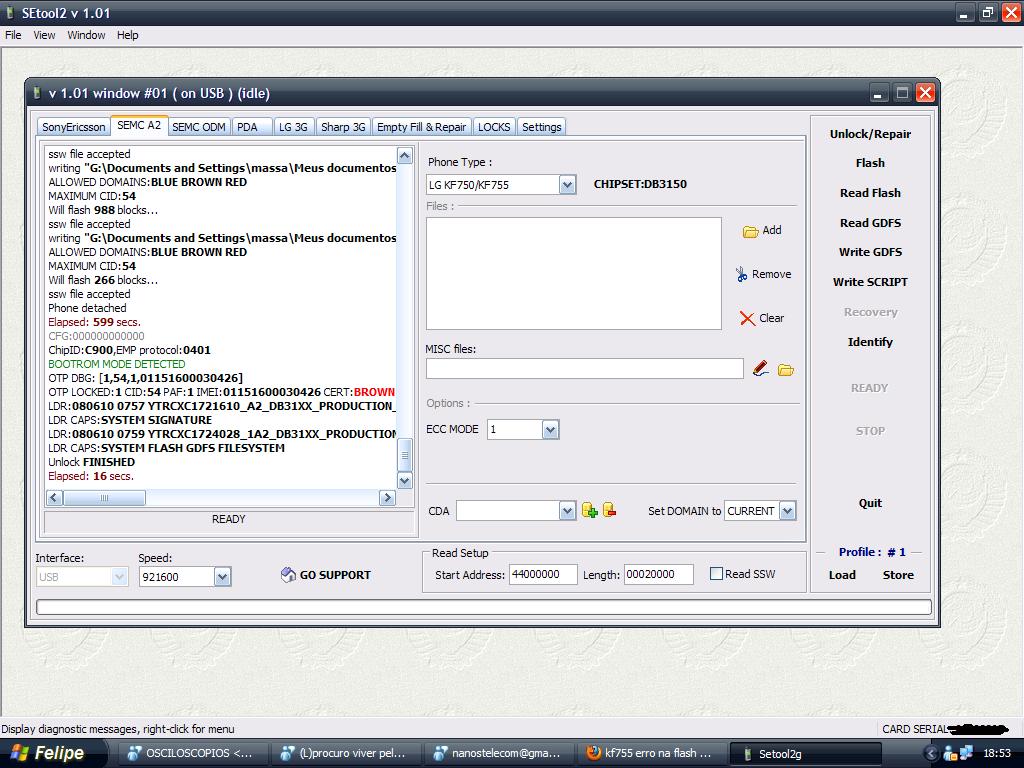Click the 'Elapsed: 16 secs.' log line
The height and width of the screenshot is (768, 1024).
pos(91,476)
